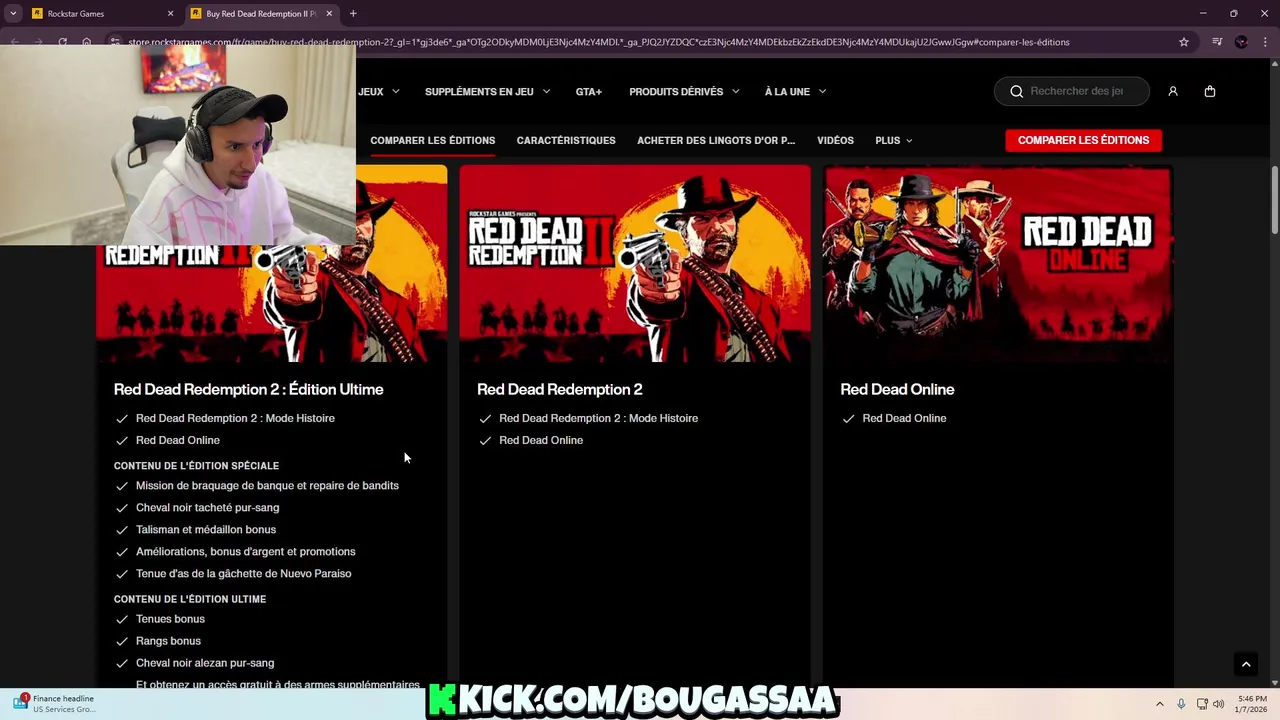Screen dimensions: 1280x720
Task: Open a new browser tab
Action: click(353, 14)
